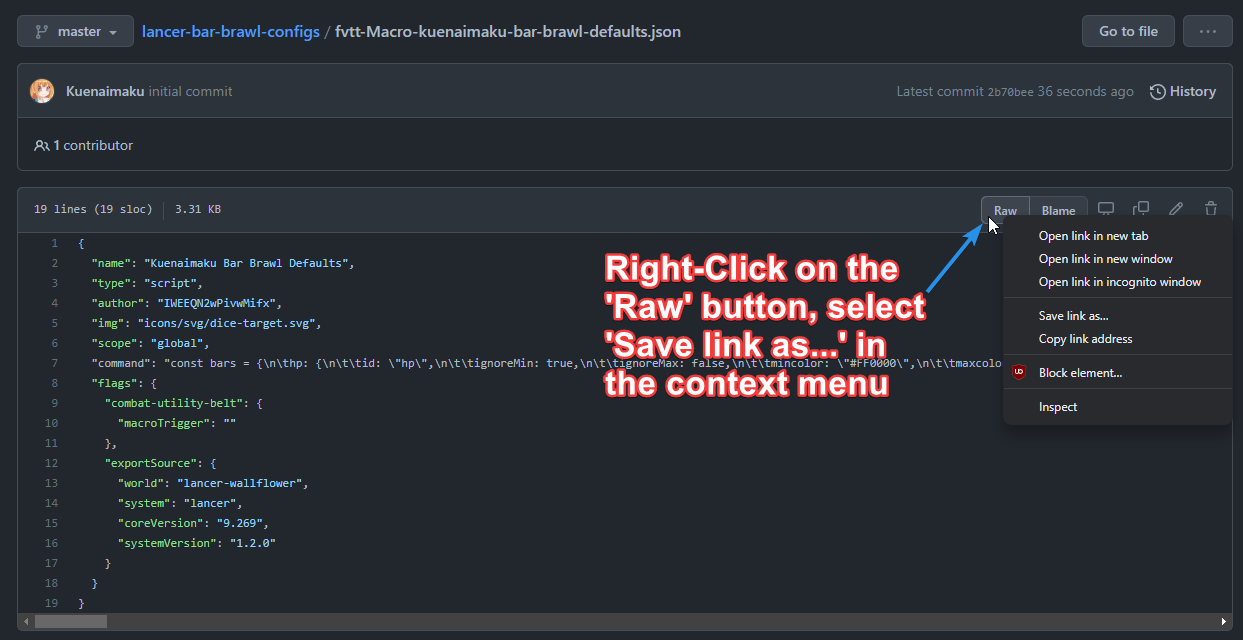Select 'Open link in new tab'
Image resolution: width=1243 pixels, height=640 pixels.
1117,236
